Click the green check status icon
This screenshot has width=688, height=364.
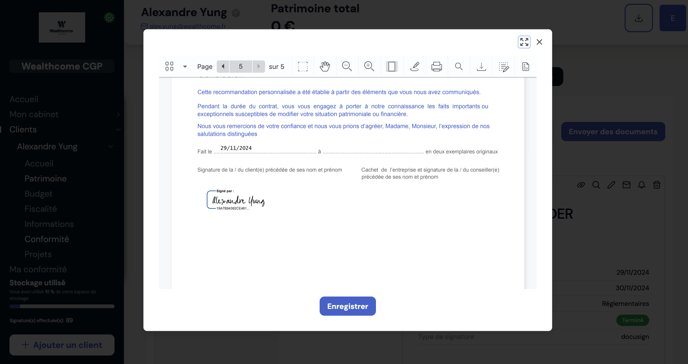click(109, 18)
